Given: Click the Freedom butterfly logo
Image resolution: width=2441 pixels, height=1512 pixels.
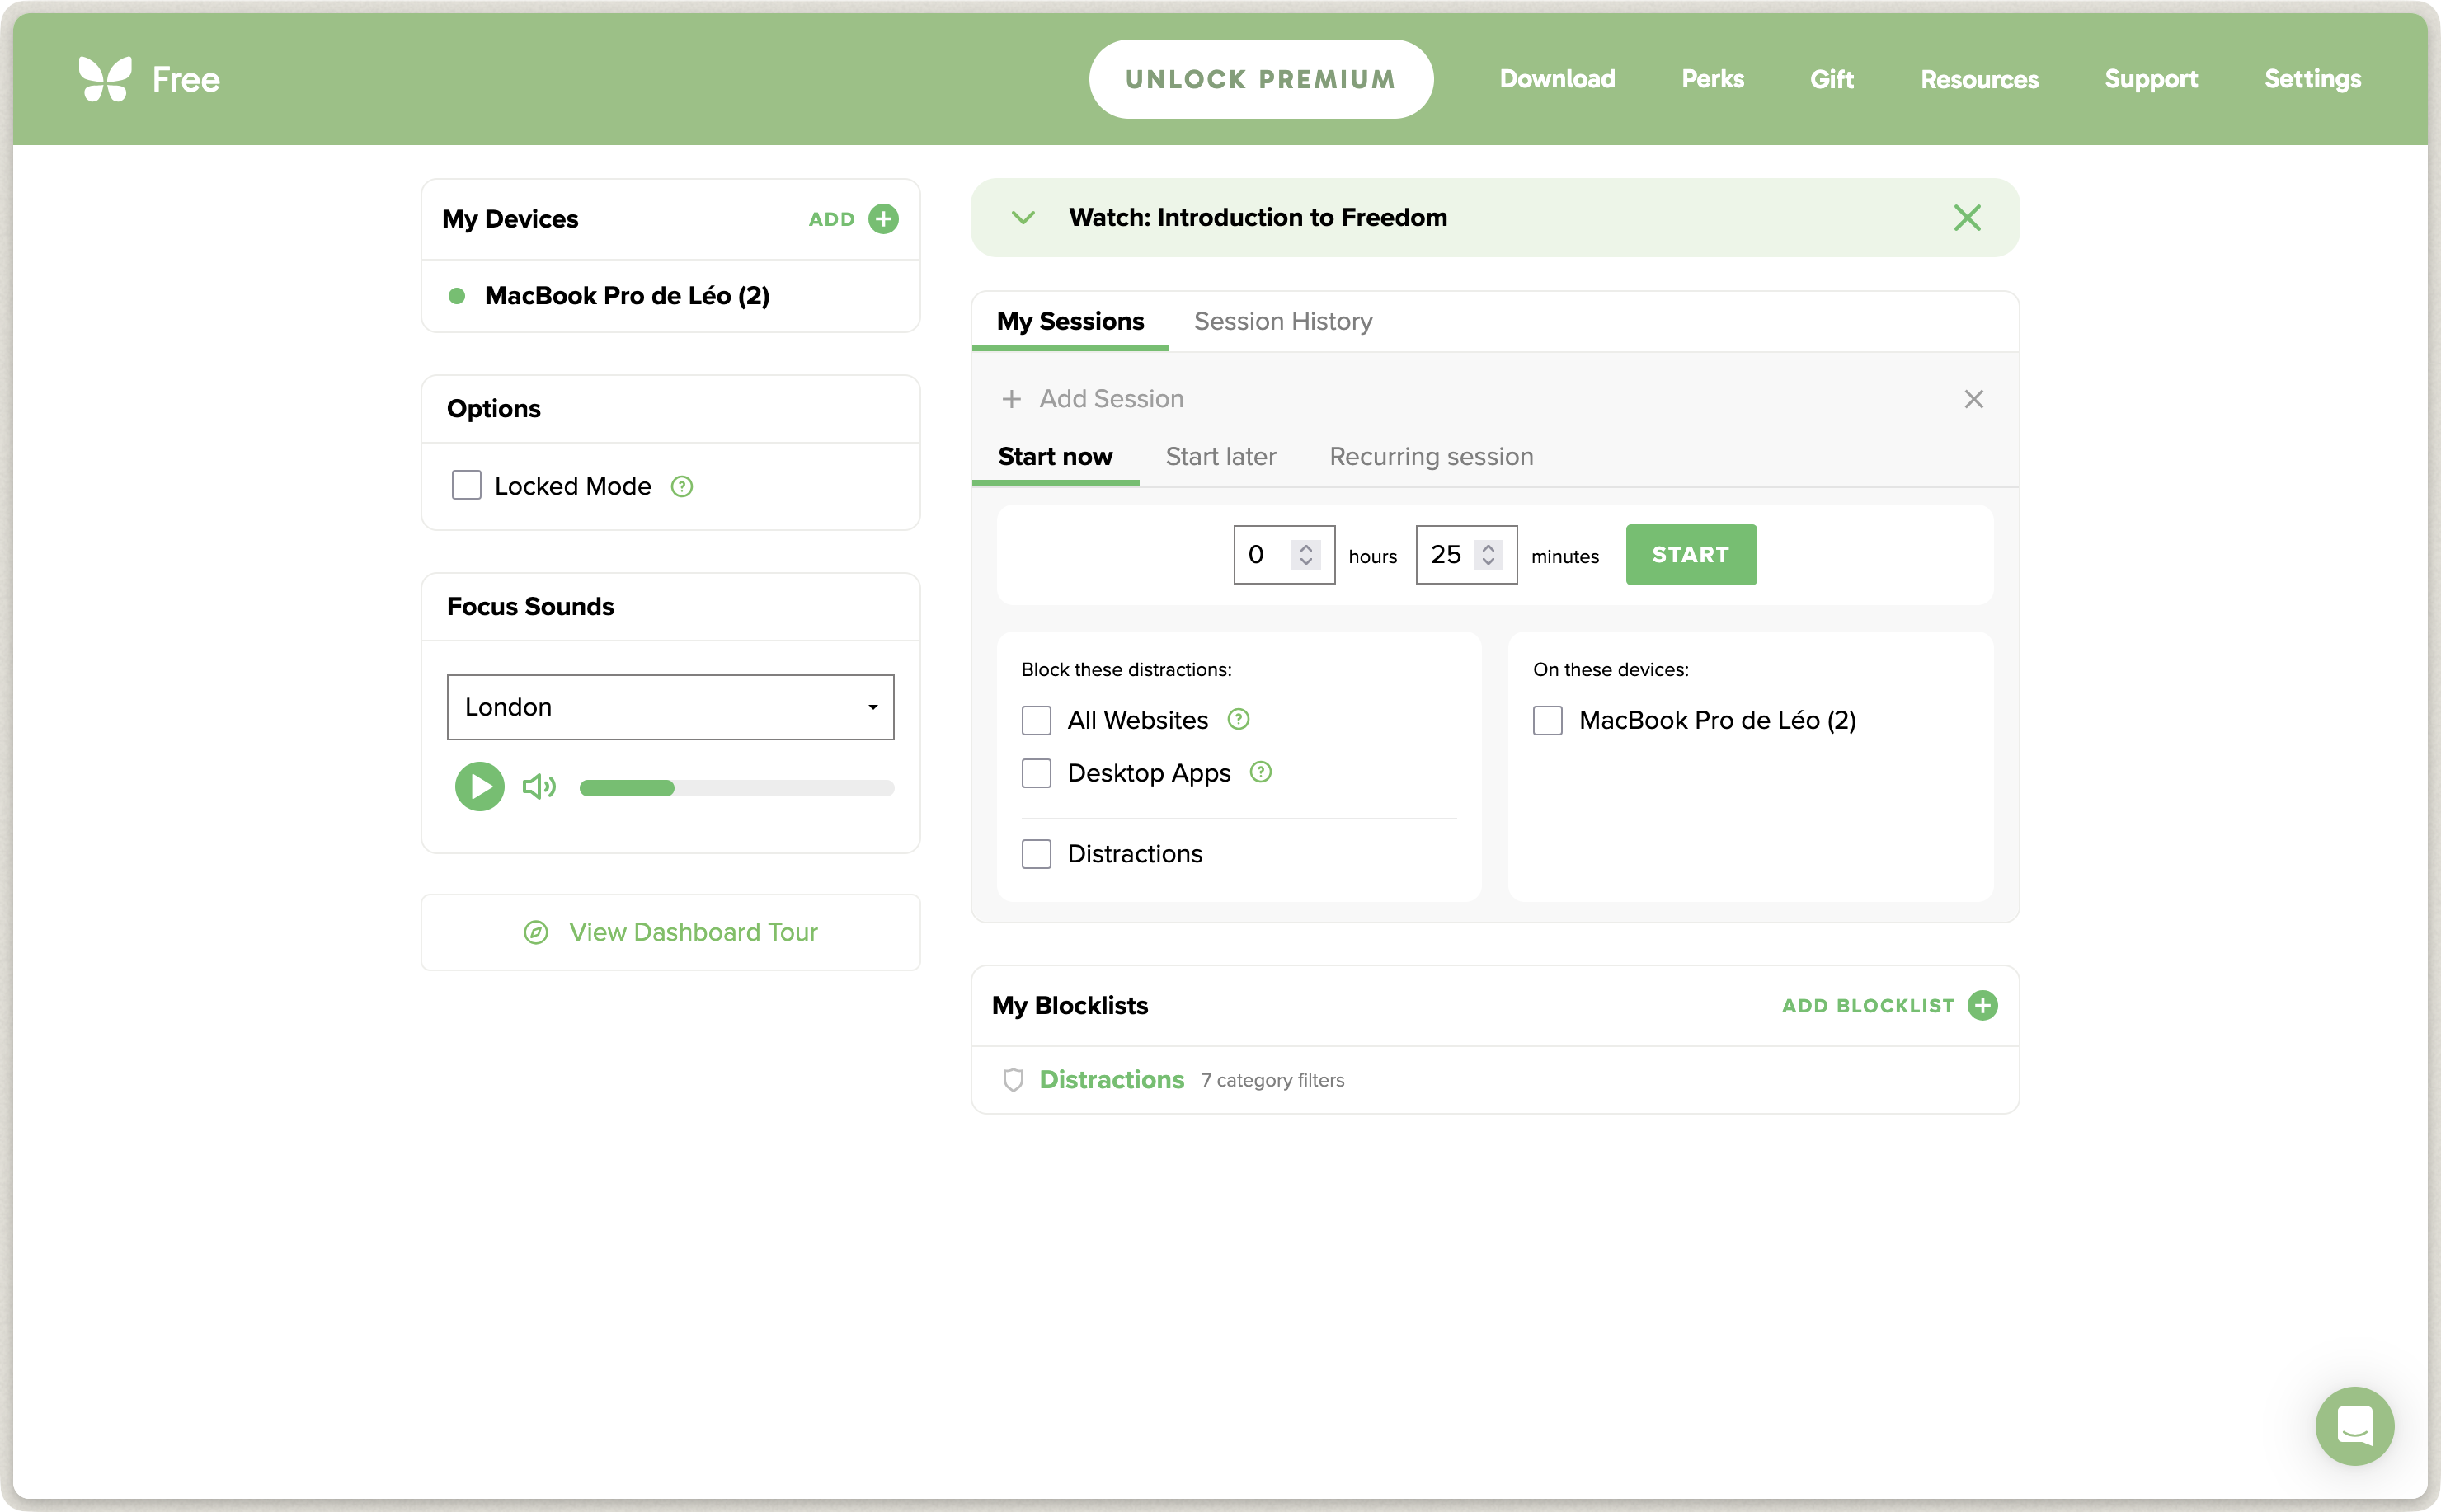Looking at the screenshot, I should [x=105, y=79].
